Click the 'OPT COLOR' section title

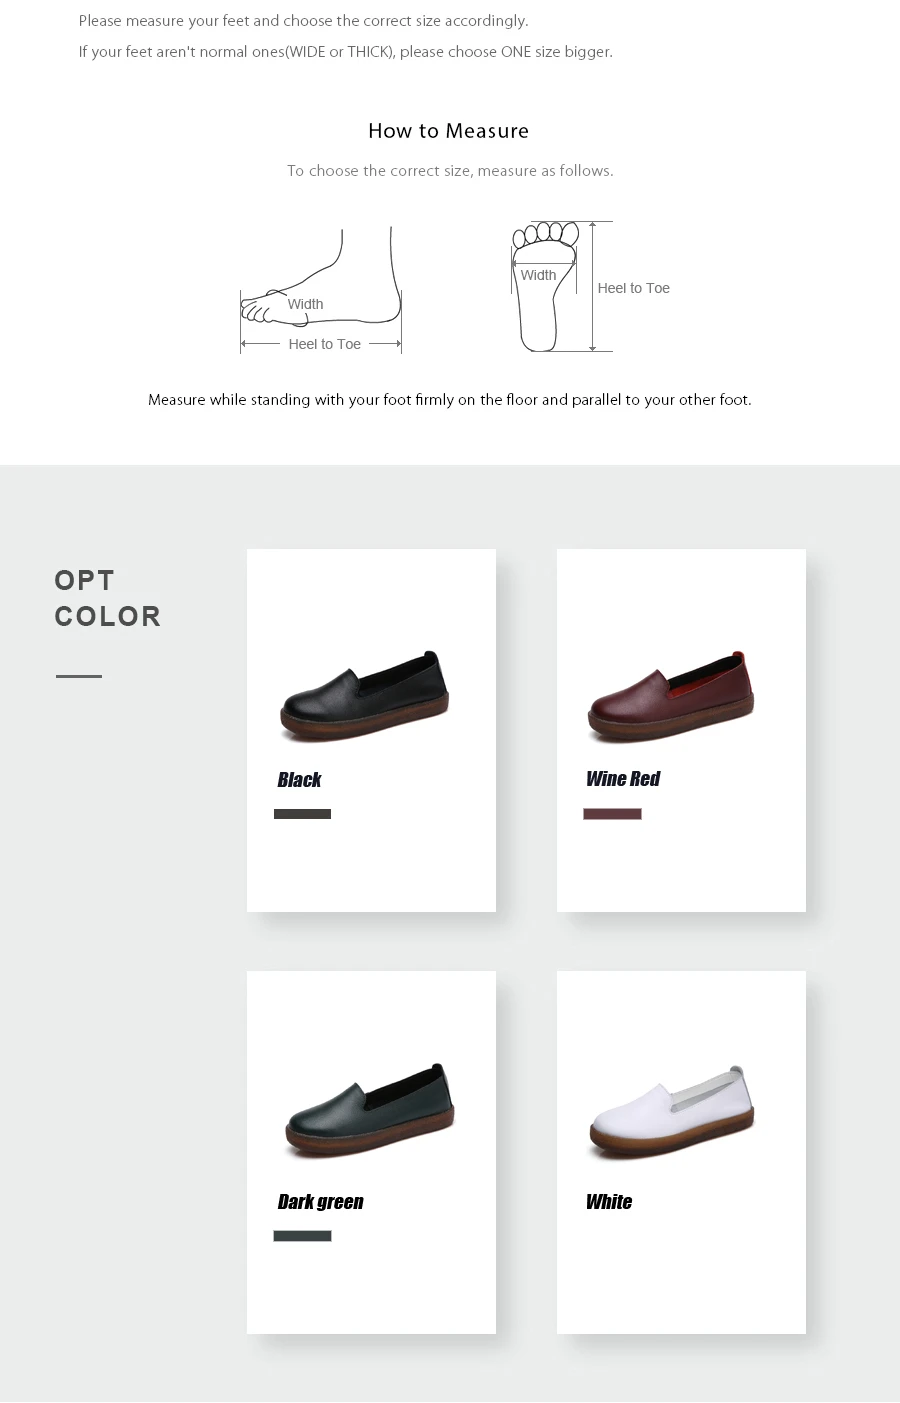[108, 598]
